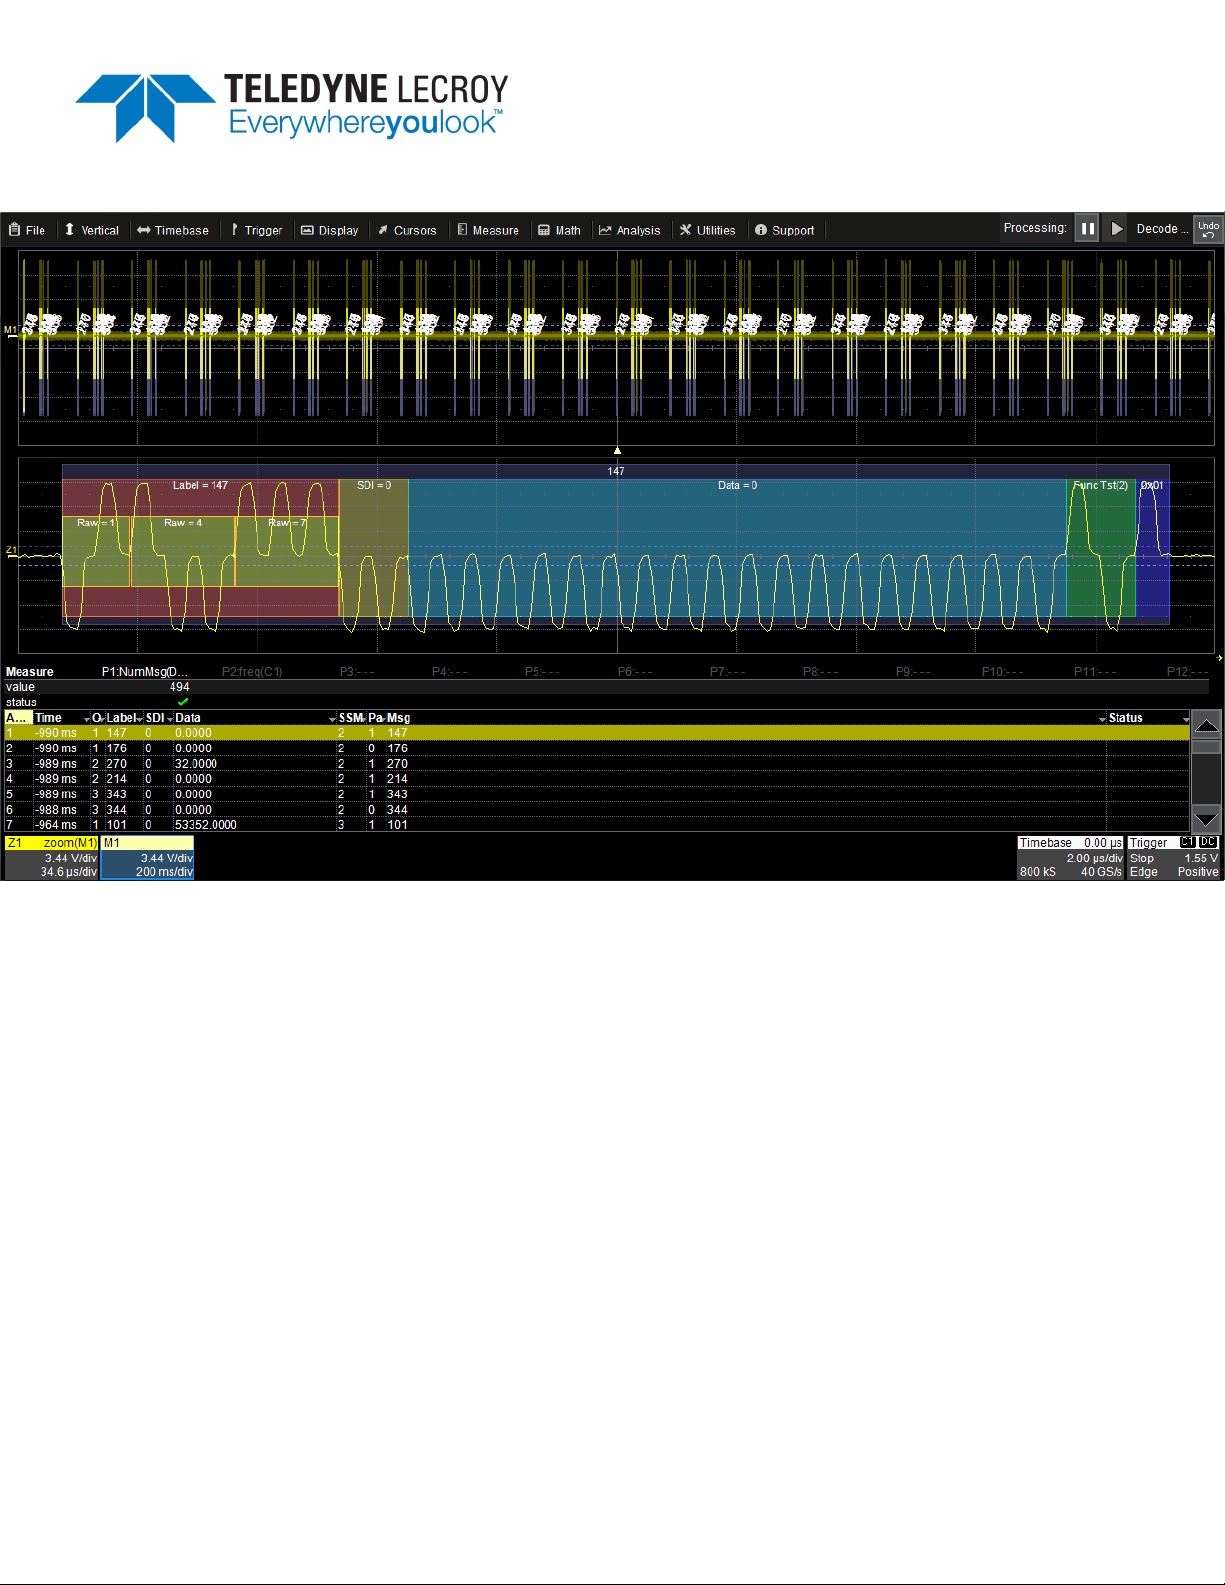1225x1585 pixels.
Task: Open dropdown arrow left of Status header
Action: coord(1102,719)
